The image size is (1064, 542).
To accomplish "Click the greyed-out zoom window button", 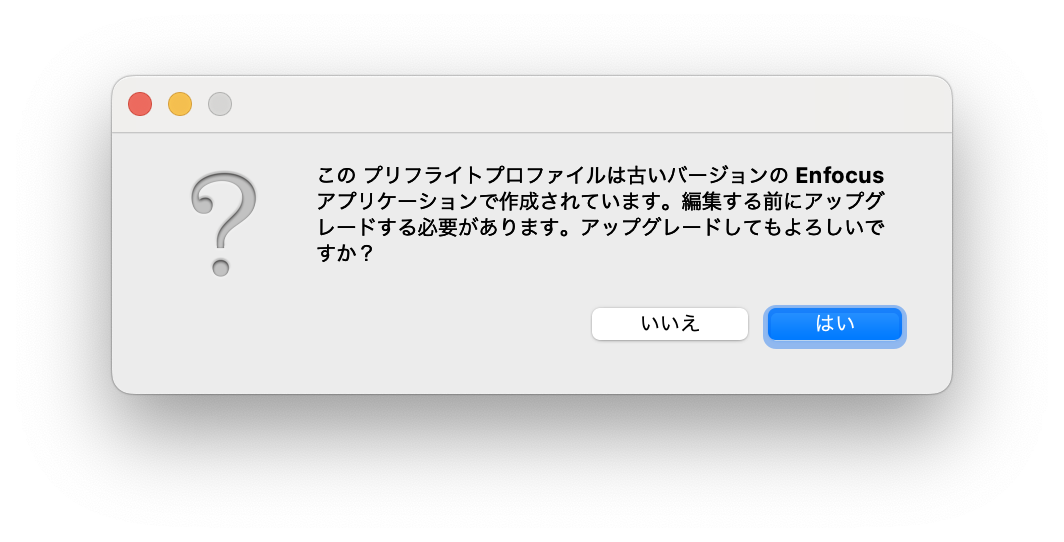I will tap(220, 104).
